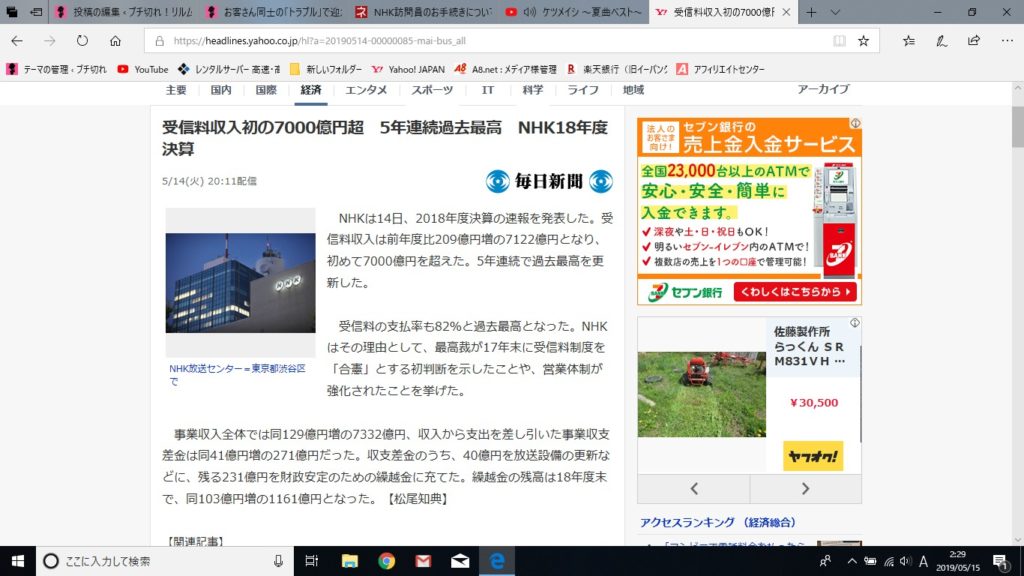Open the lawn mower ad image
The height and width of the screenshot is (576, 1024).
click(x=701, y=394)
